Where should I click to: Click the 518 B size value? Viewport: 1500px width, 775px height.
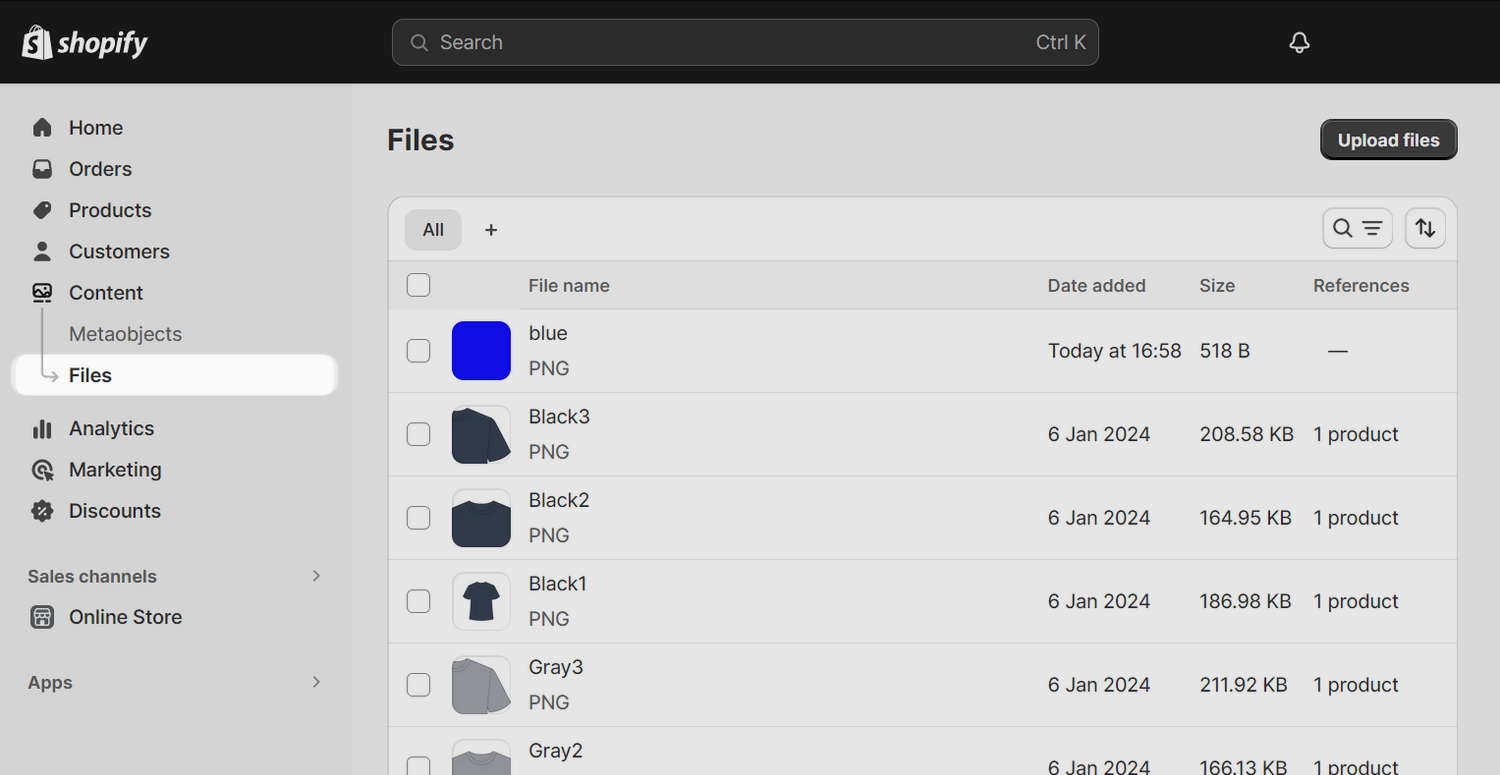point(1225,351)
